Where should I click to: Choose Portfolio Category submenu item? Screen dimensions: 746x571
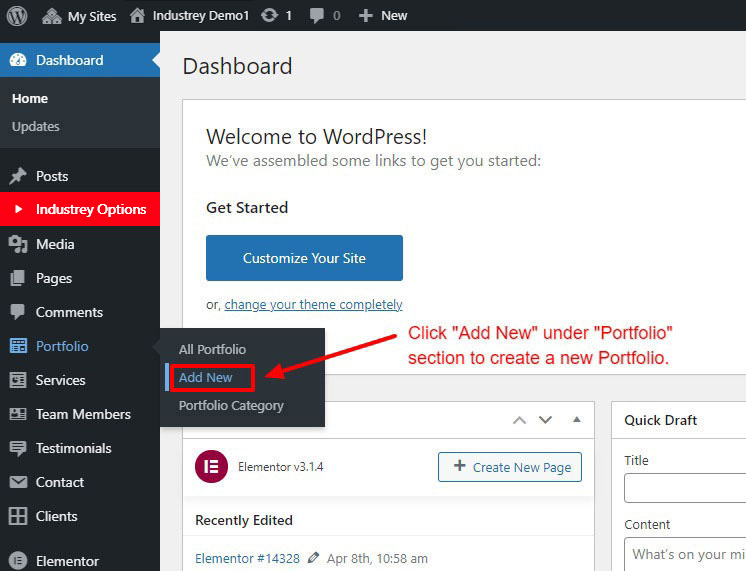(231, 405)
